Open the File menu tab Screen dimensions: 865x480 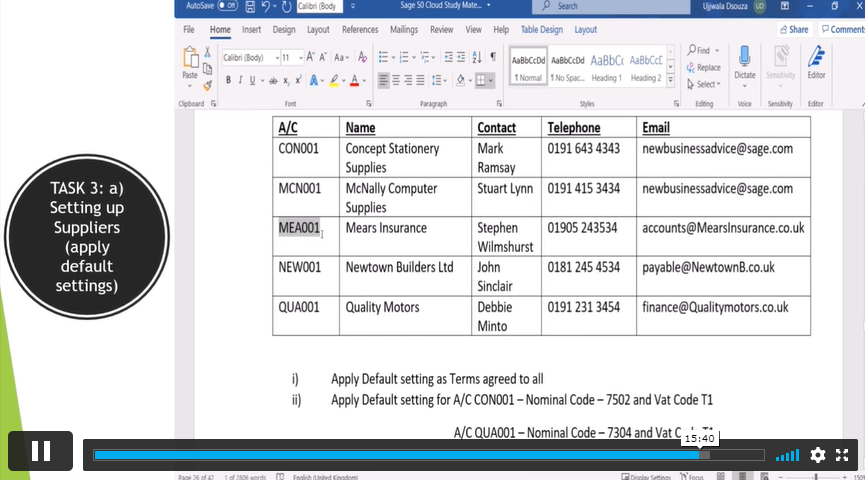click(189, 30)
